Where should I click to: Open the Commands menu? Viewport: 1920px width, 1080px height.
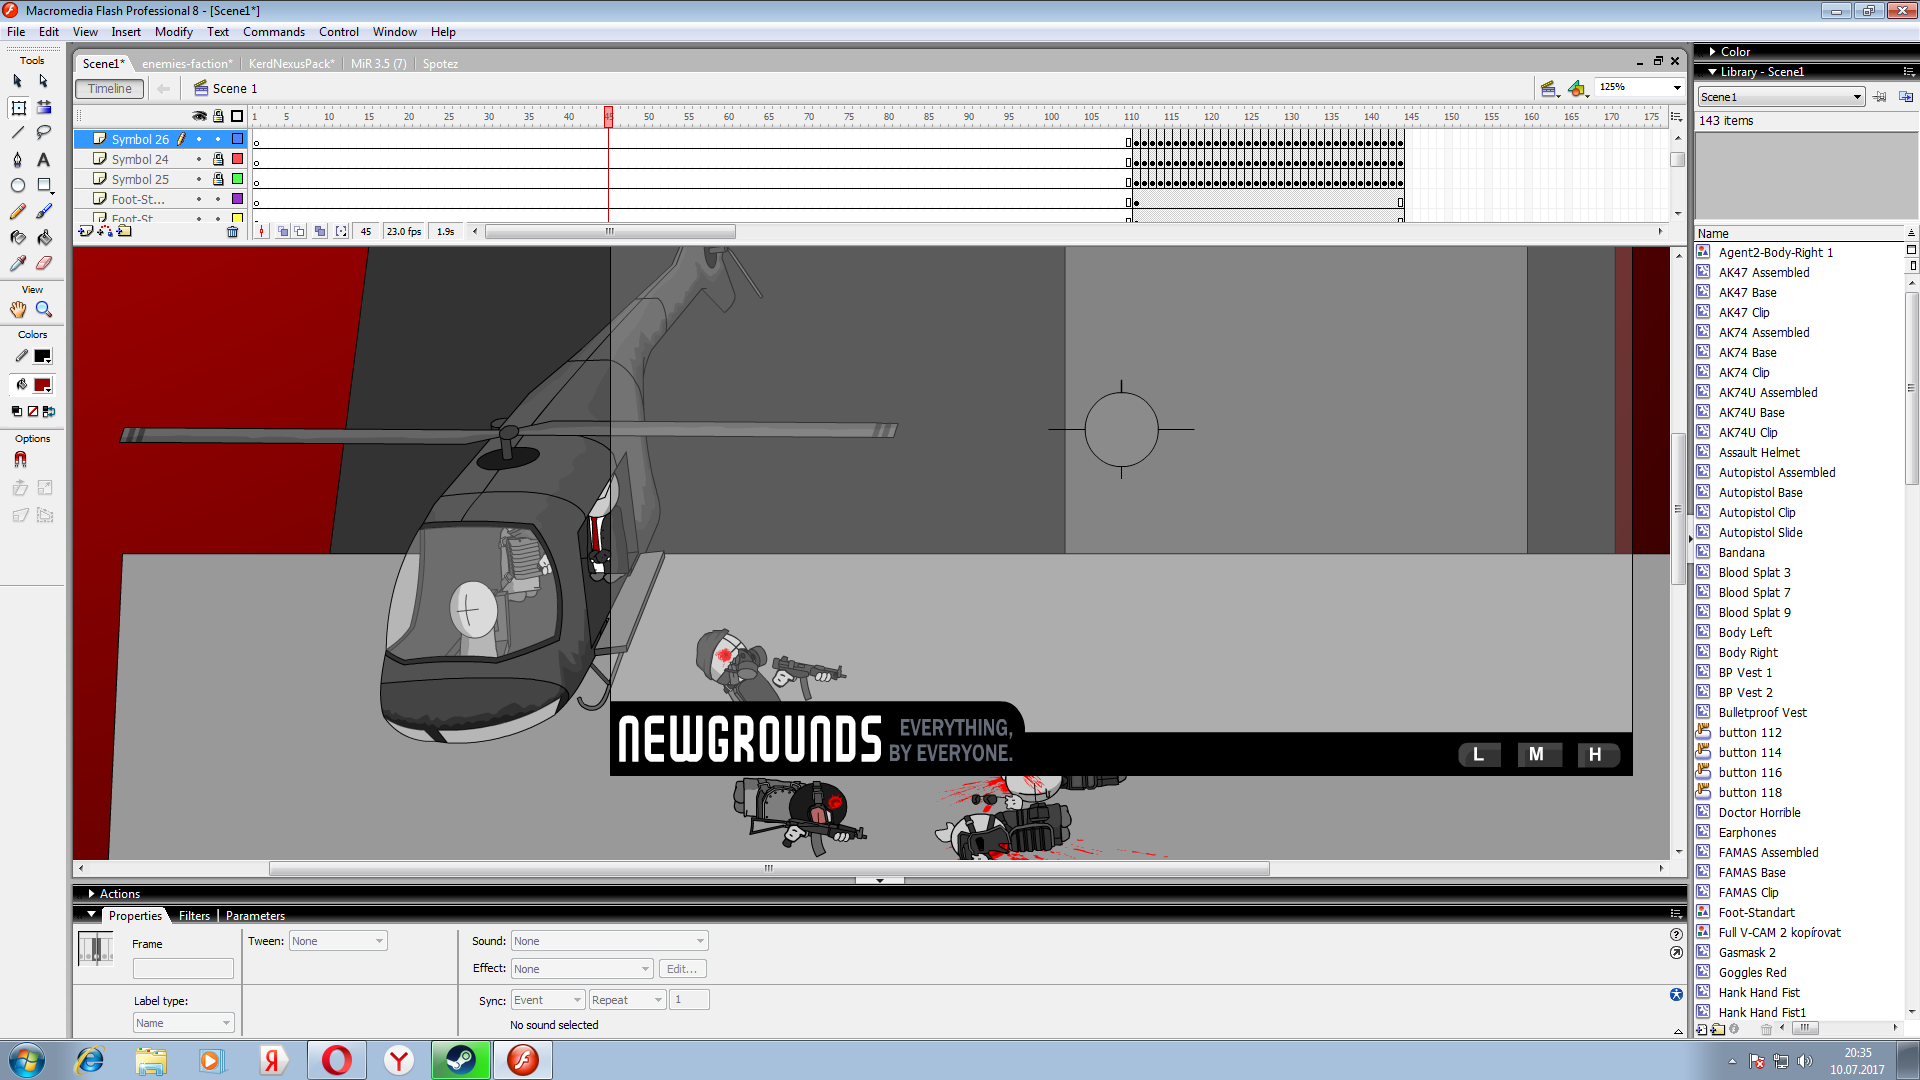(x=273, y=32)
